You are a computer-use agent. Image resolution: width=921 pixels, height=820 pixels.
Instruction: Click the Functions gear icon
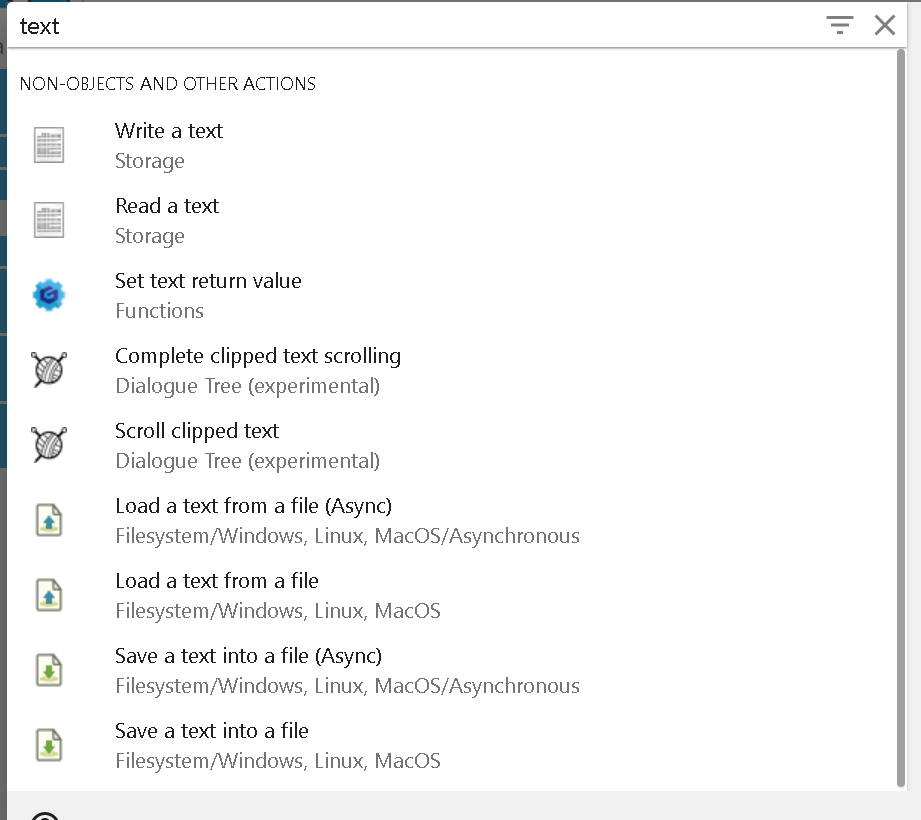(x=49, y=295)
